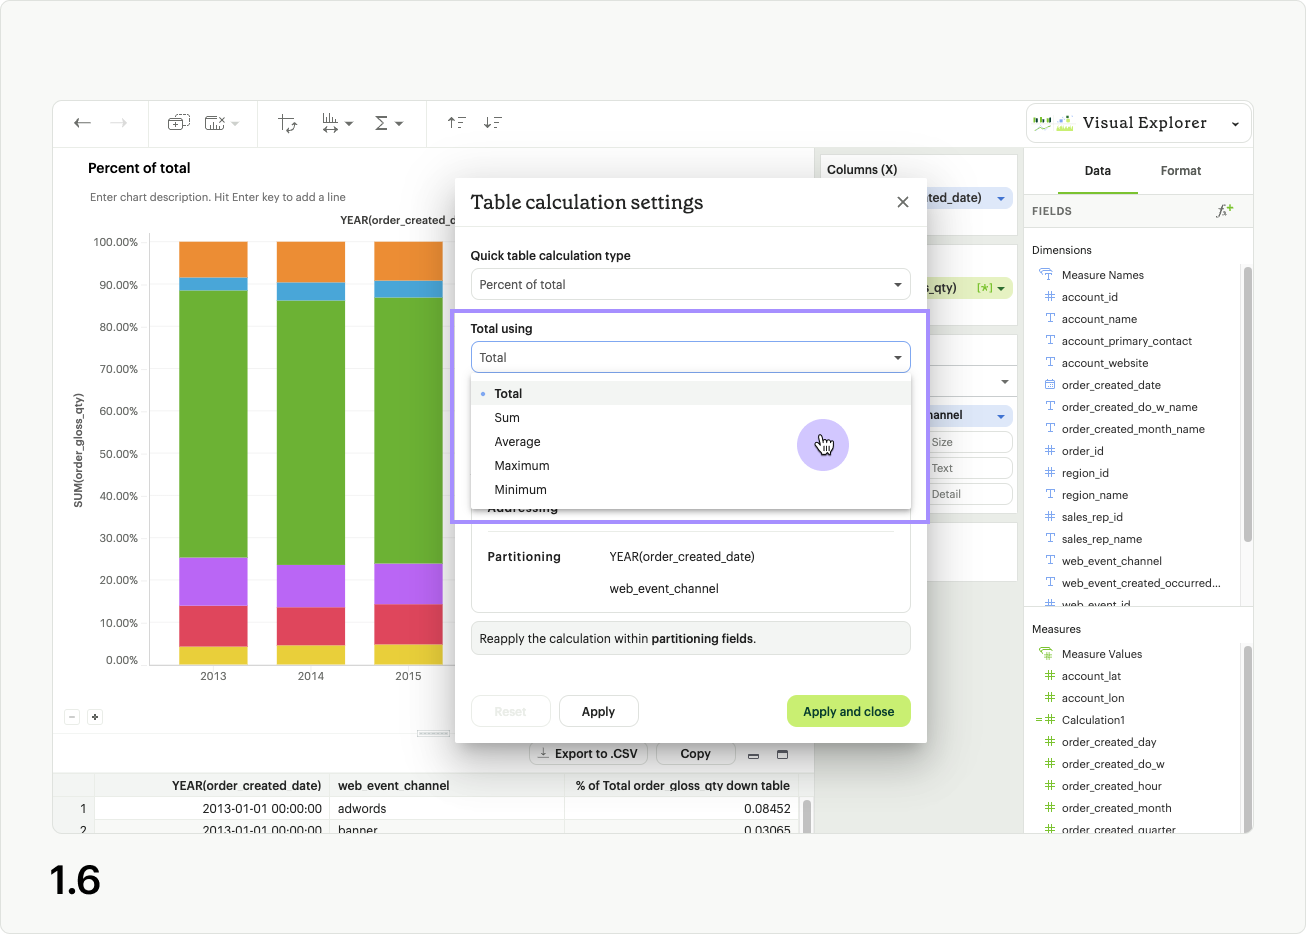
Task: Click the duplicate chart icon
Action: tap(178, 123)
